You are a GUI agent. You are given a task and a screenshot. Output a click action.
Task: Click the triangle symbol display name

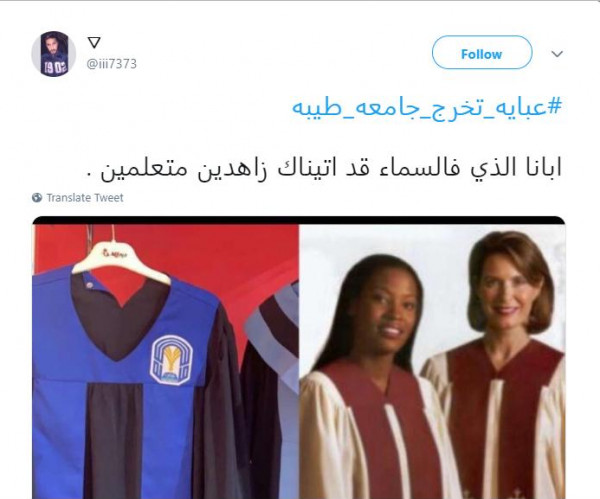pyautogui.click(x=94, y=42)
